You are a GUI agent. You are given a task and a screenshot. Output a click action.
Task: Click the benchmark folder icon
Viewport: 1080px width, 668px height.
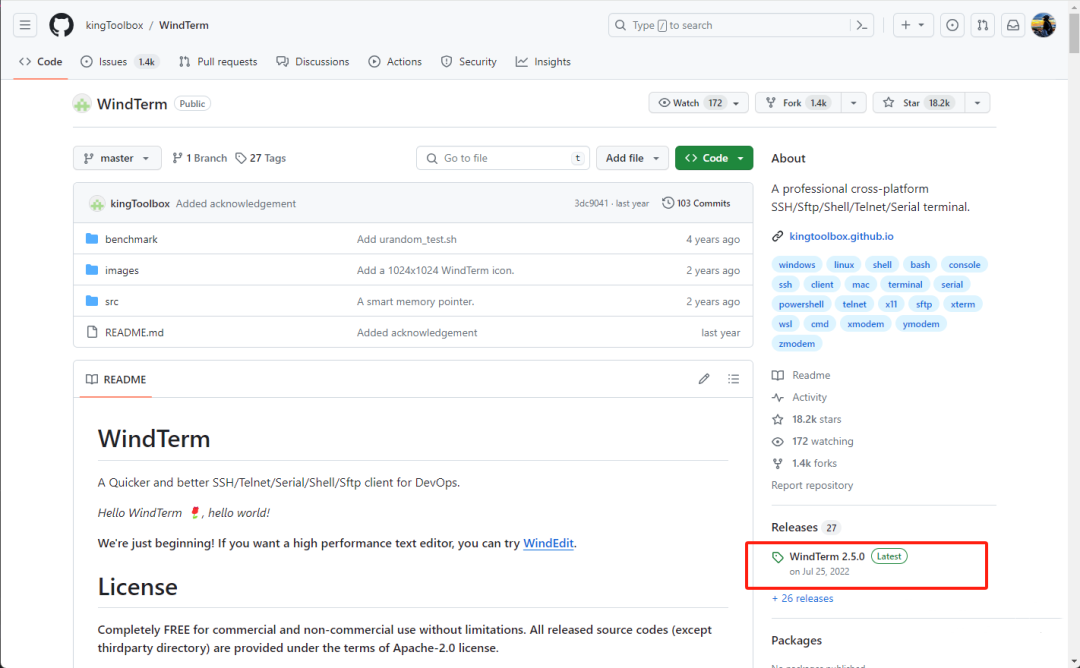click(x=92, y=239)
